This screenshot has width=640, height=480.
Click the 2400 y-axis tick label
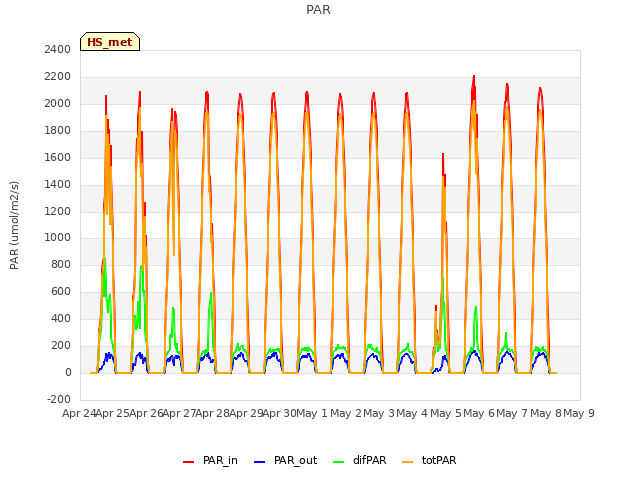[58, 49]
